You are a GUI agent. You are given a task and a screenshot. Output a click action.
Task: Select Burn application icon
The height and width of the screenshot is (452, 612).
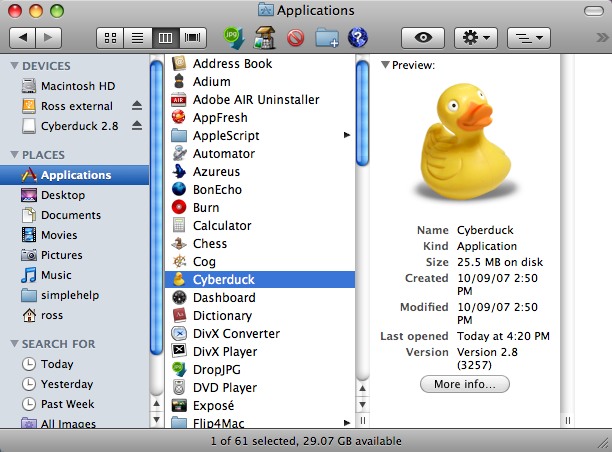(x=179, y=207)
